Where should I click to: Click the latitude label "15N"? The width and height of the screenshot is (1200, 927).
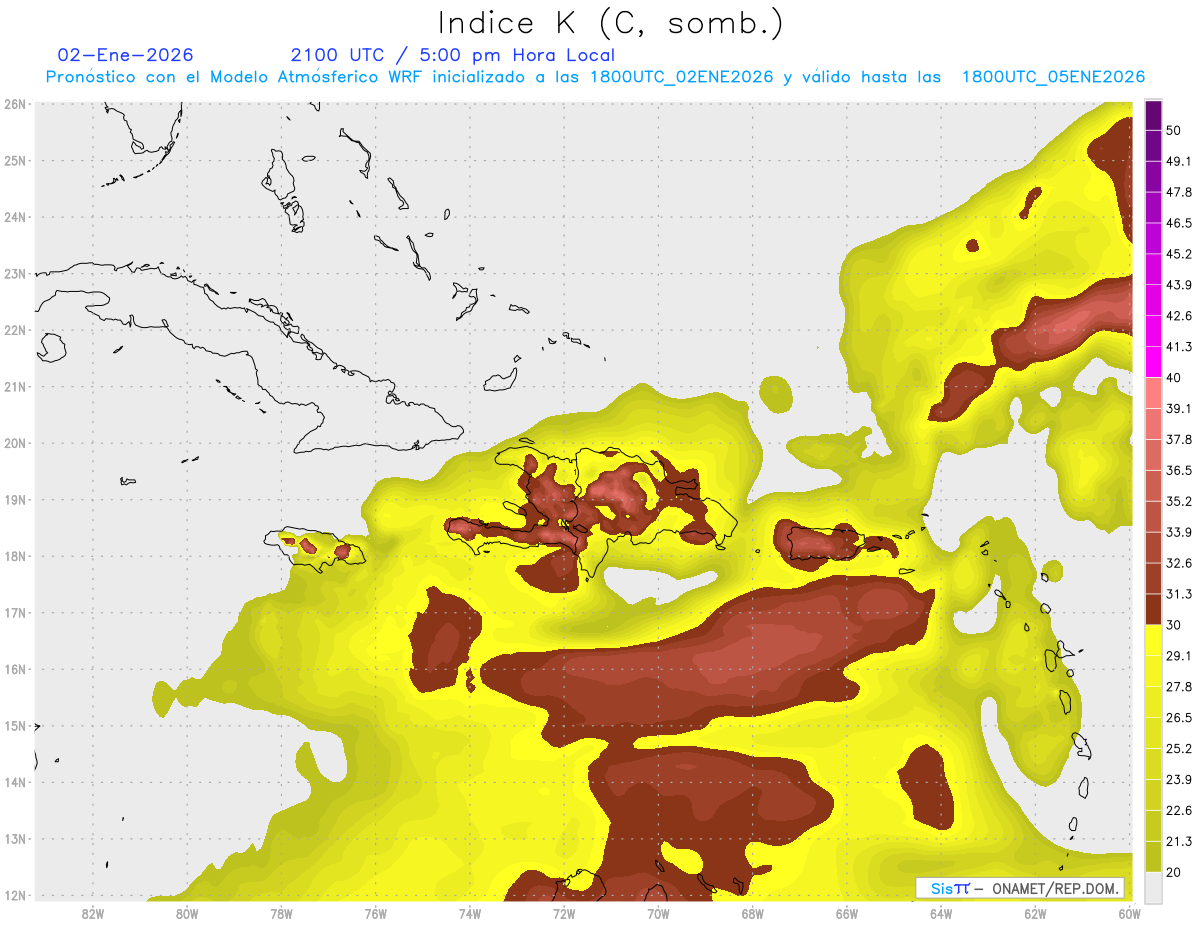click(15, 725)
